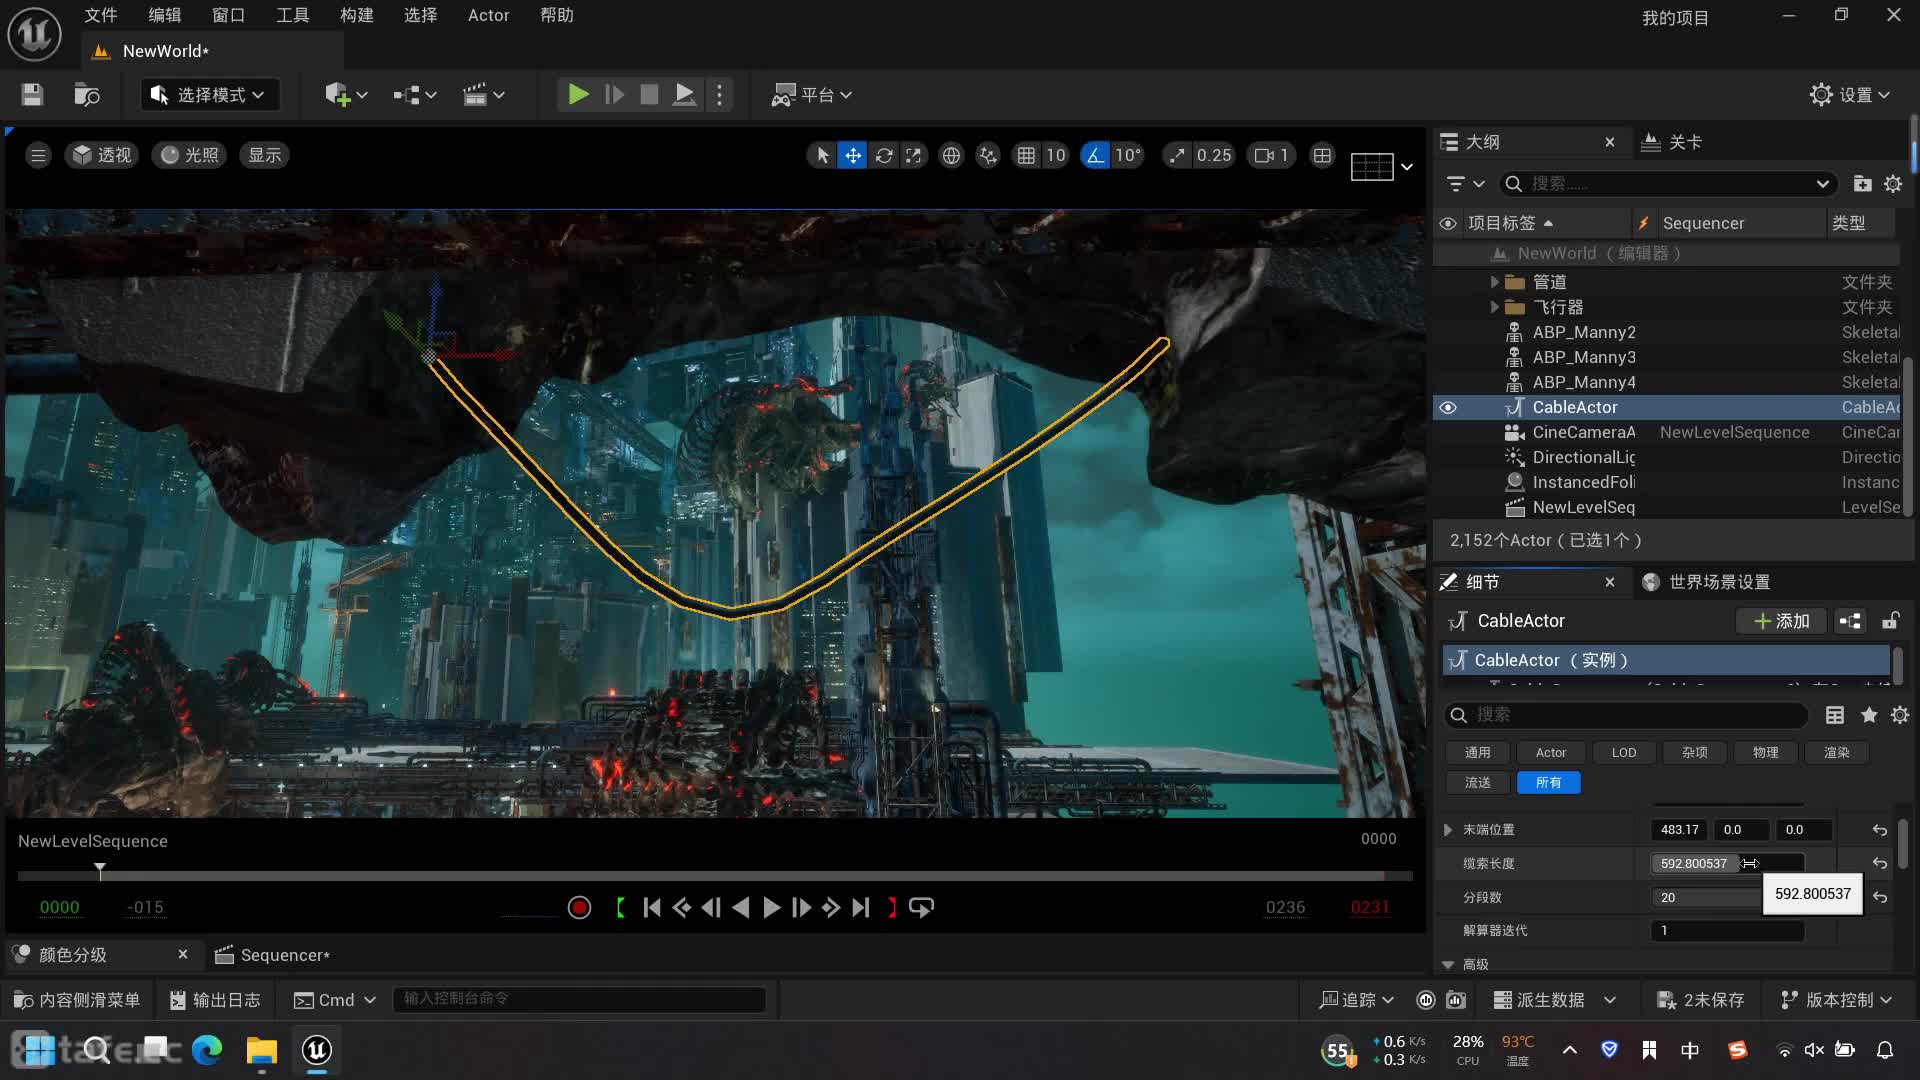
Task: Click the outliner filter icon
Action: pos(1465,184)
